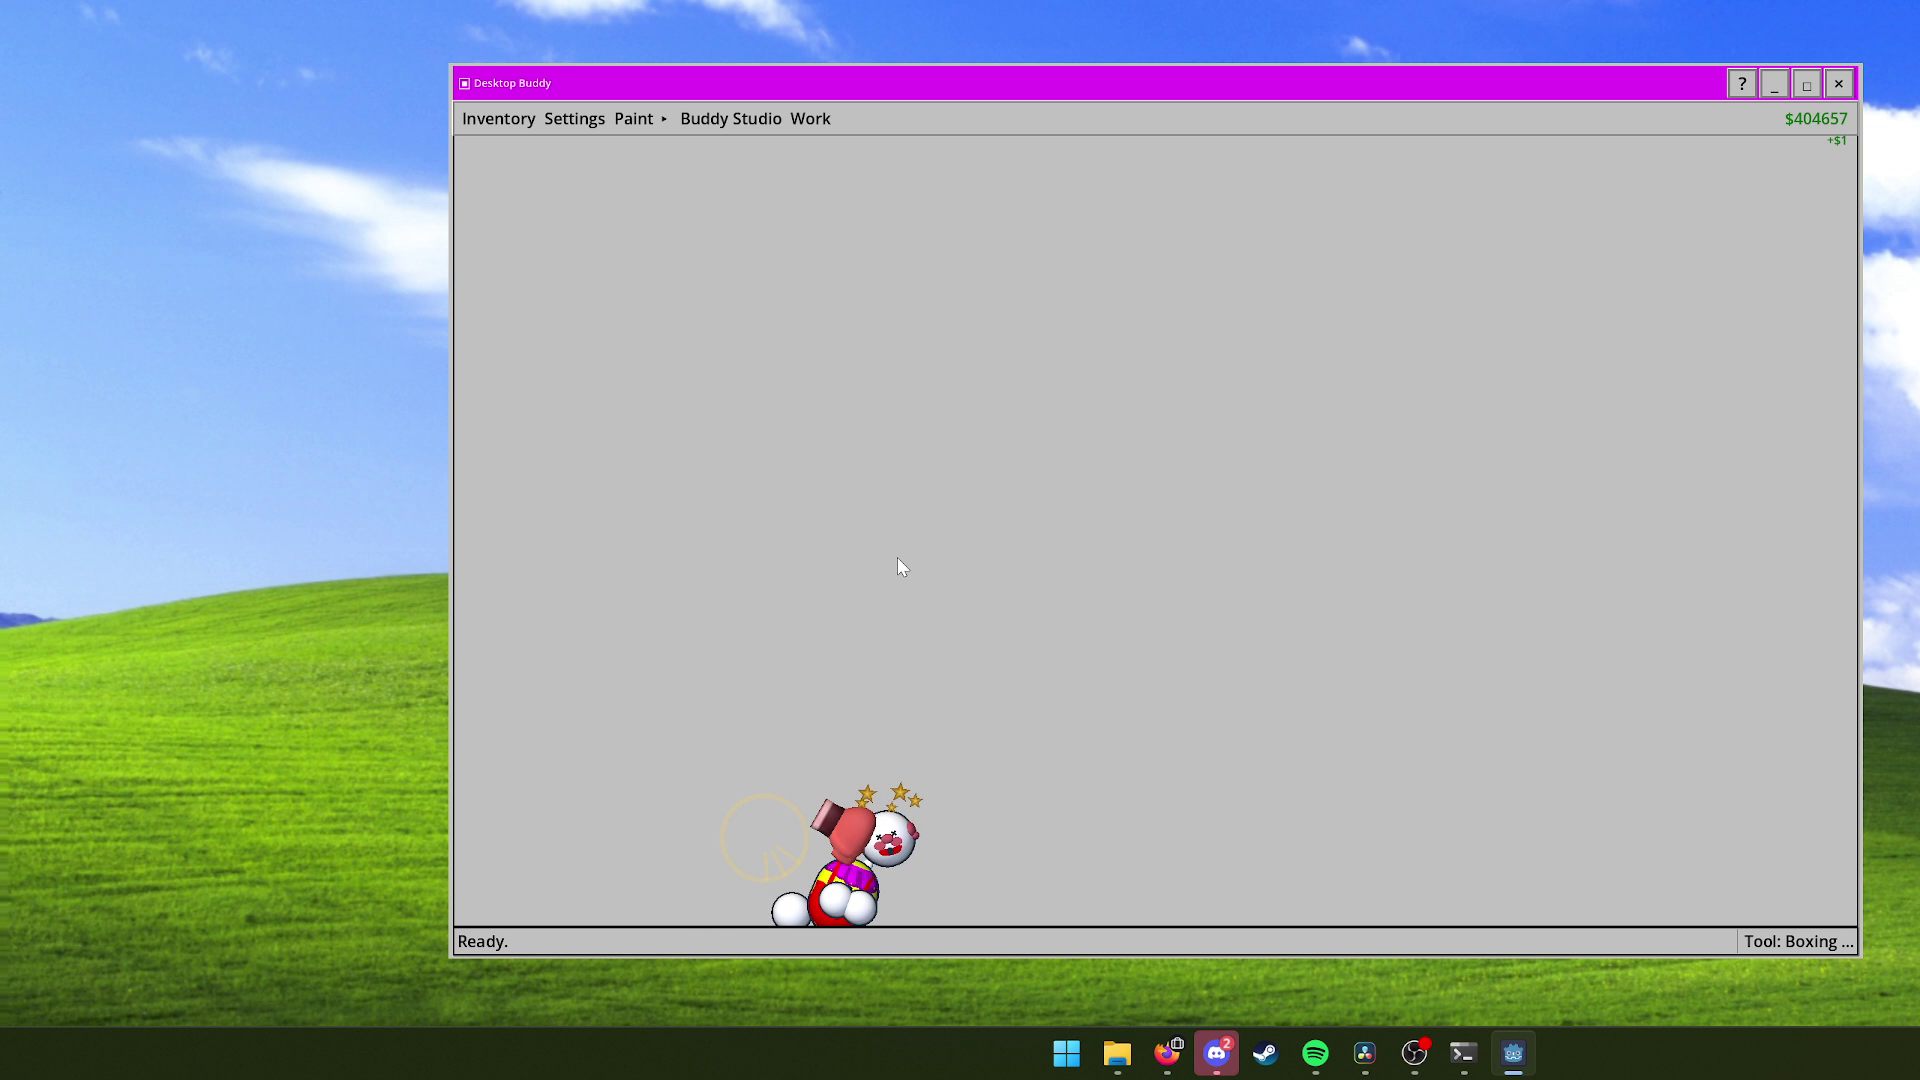This screenshot has width=1920, height=1080.
Task: Click the Tool: Boxing status indicator
Action: (1798, 942)
